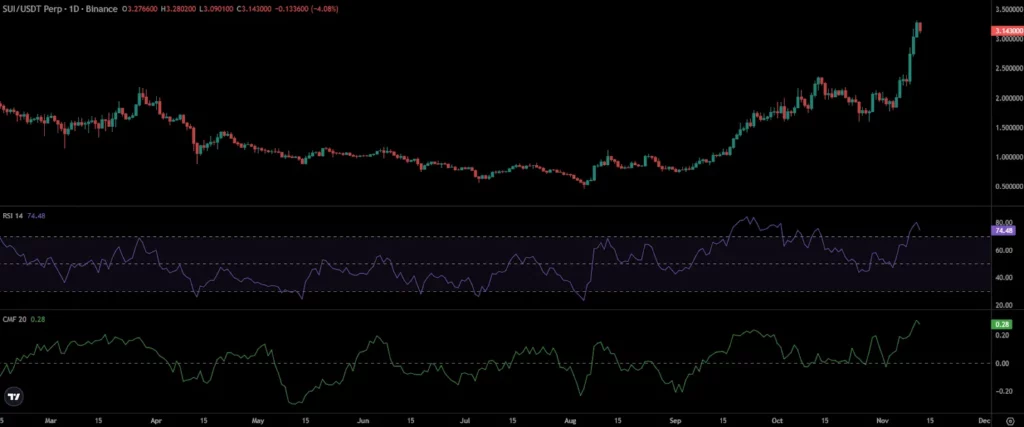Click the 0.28 value beside CMF 20
1024x427 pixels.
pyautogui.click(x=37, y=319)
